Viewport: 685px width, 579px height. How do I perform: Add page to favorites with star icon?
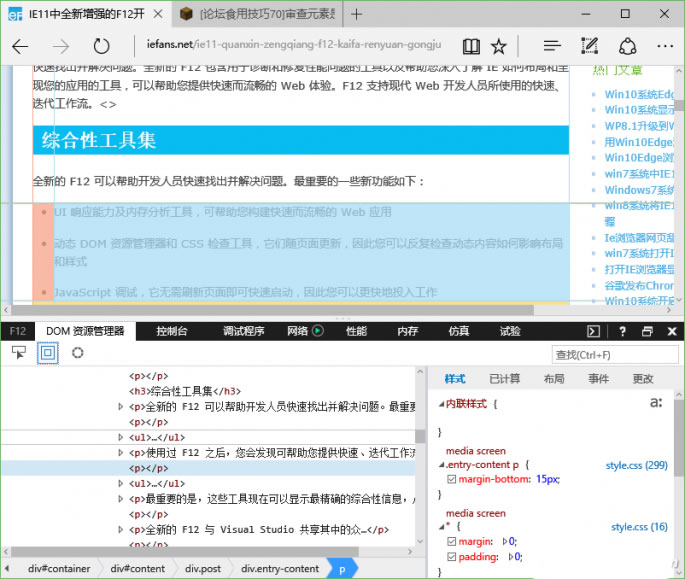point(499,46)
